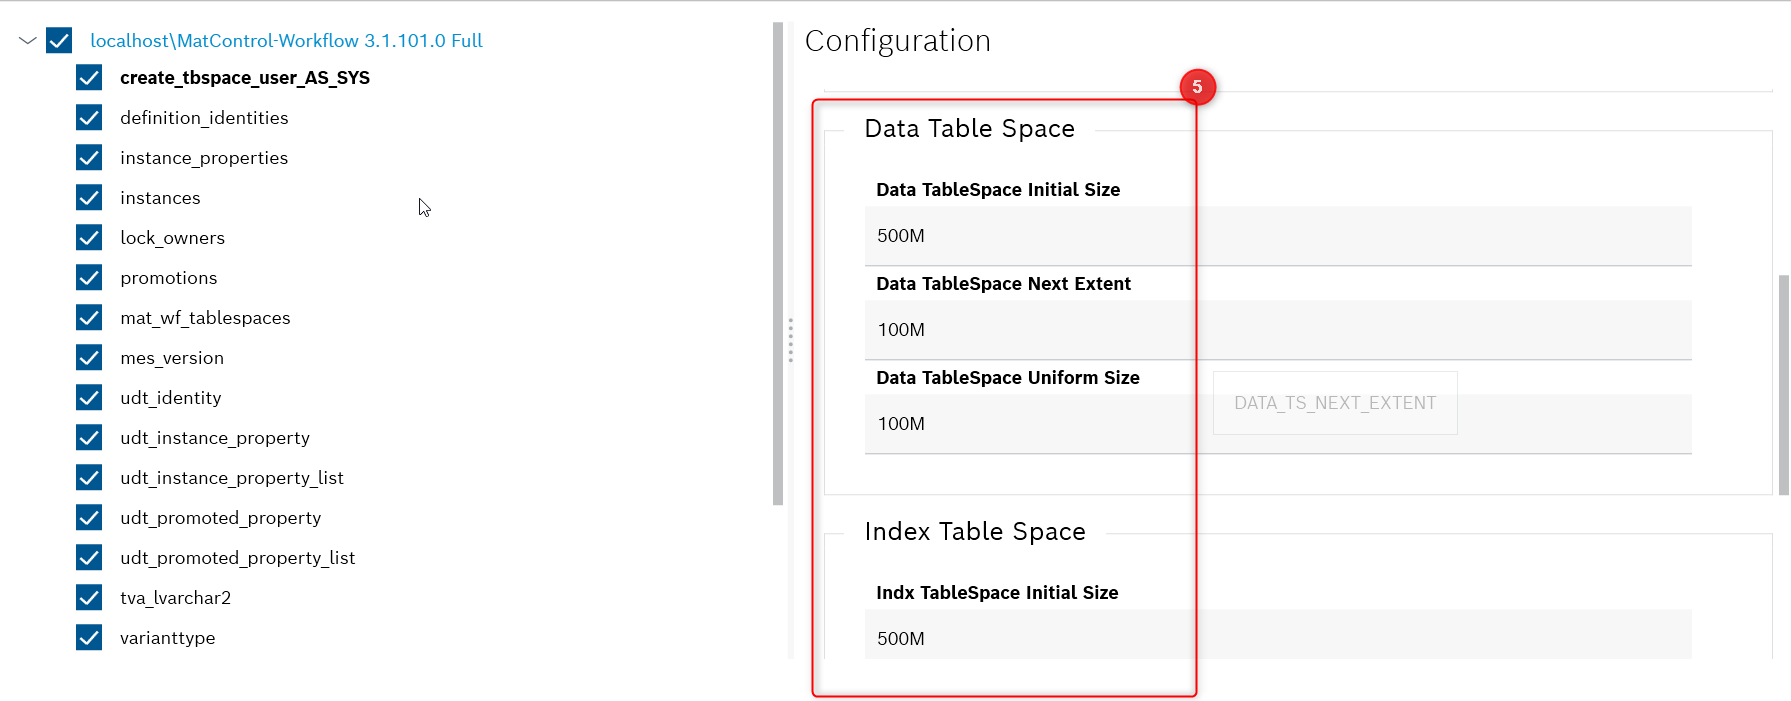Uncheck the udt_instance_property_list entry
1791x701 pixels.
coord(89,477)
